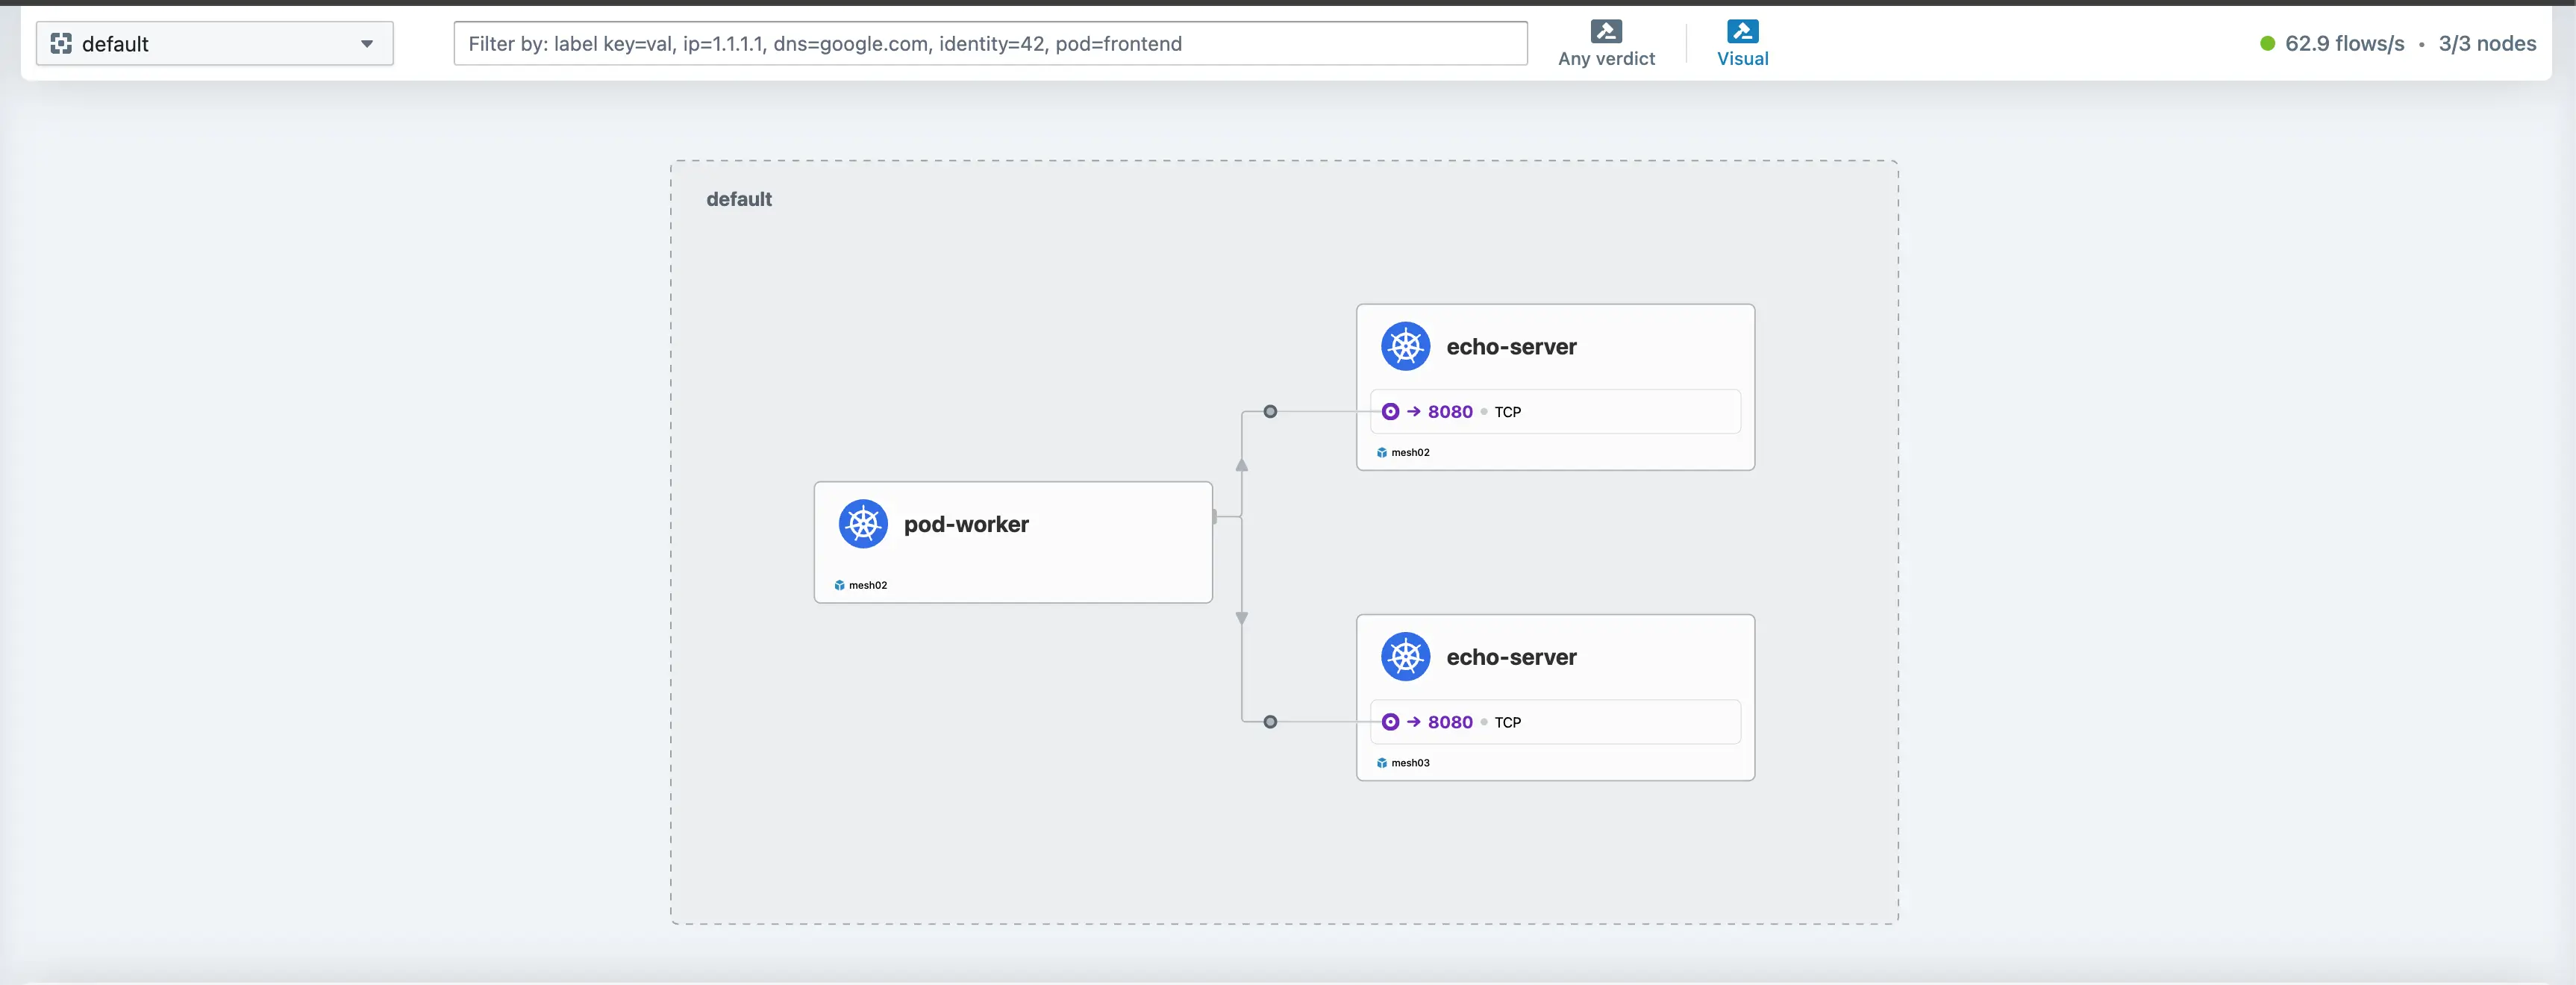Click Kubernetes icon on mesh02 echo-server
The width and height of the screenshot is (2576, 985).
coord(1405,347)
